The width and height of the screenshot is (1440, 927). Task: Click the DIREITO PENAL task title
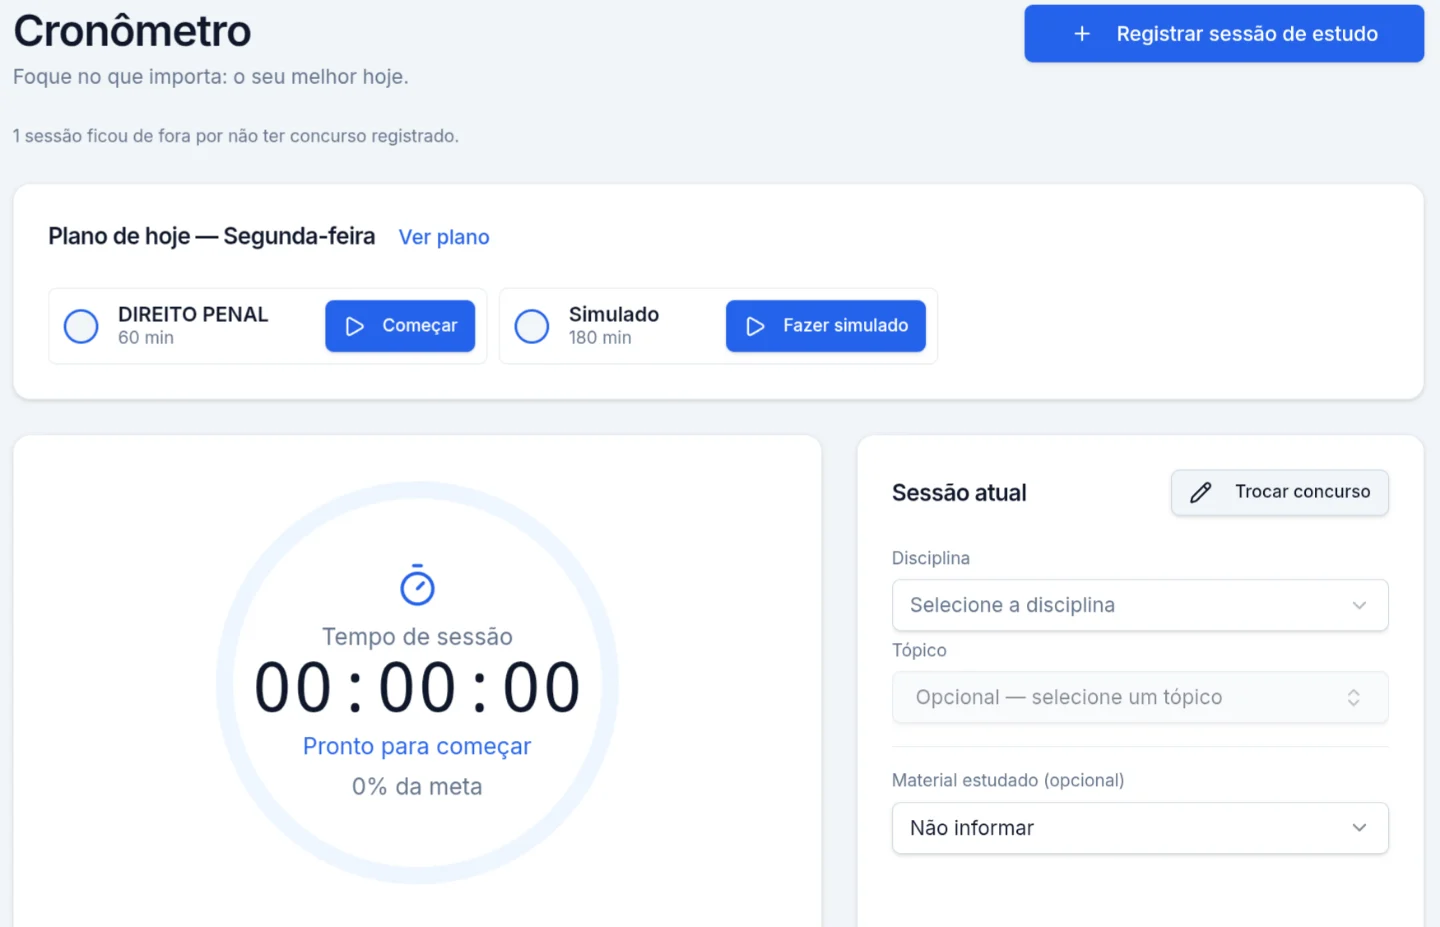(x=193, y=314)
